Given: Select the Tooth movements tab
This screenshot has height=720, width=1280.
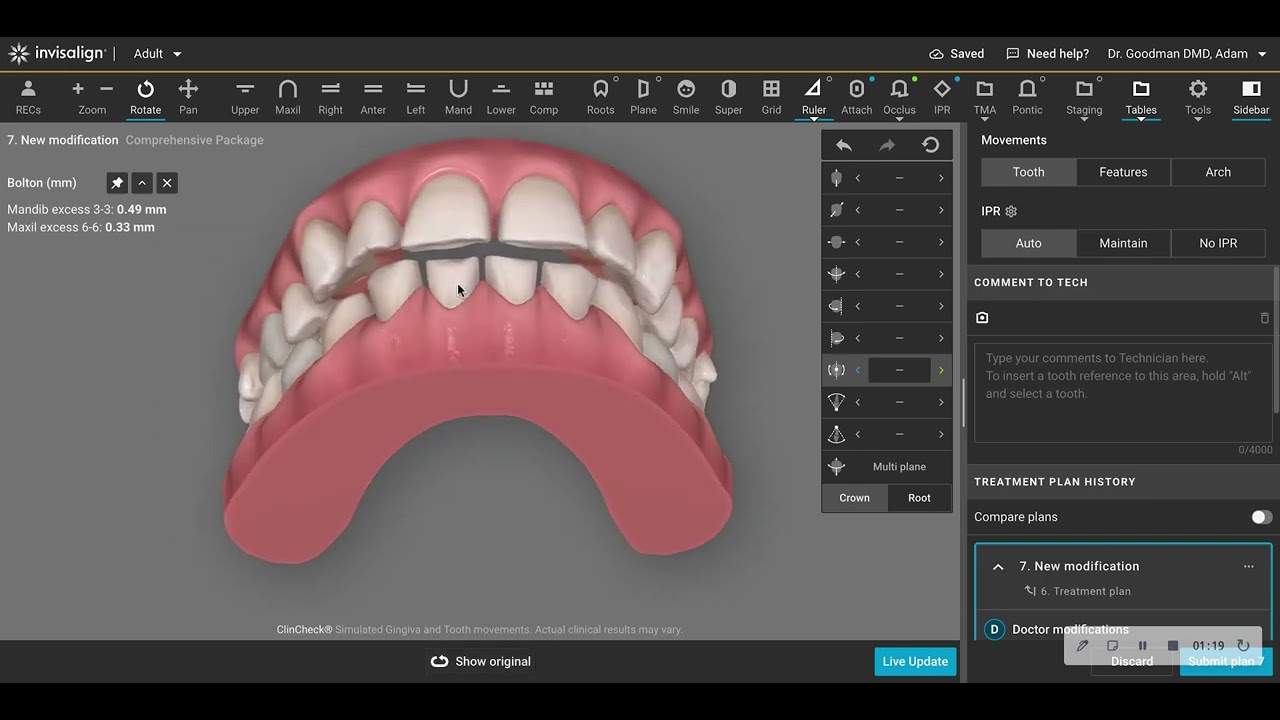Looking at the screenshot, I should point(1028,172).
